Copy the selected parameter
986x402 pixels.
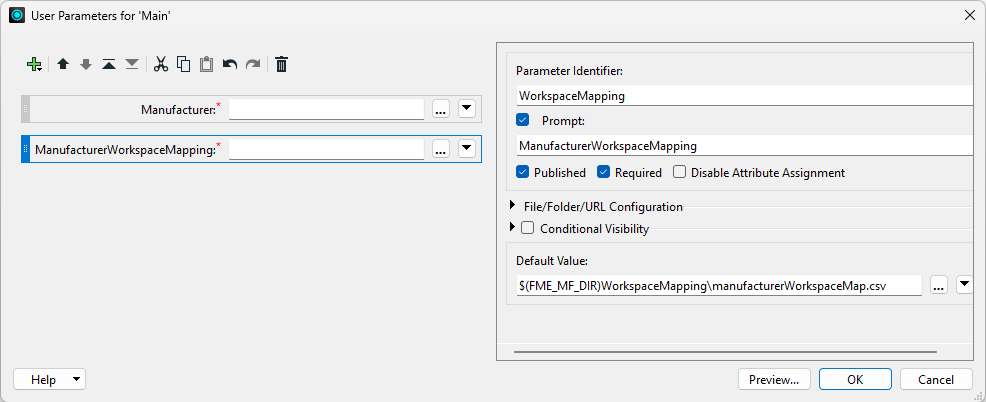tap(183, 64)
